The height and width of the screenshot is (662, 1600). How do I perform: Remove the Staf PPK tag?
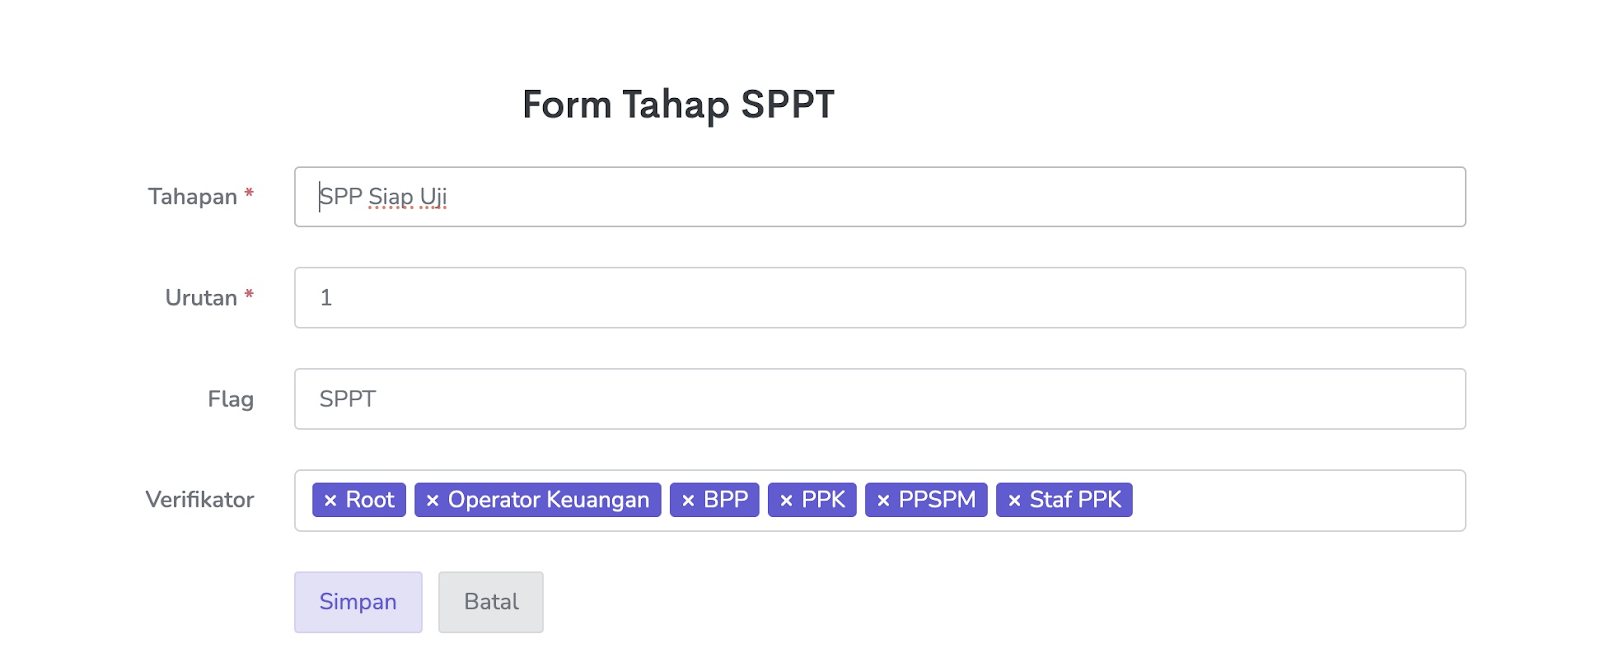pos(1014,501)
